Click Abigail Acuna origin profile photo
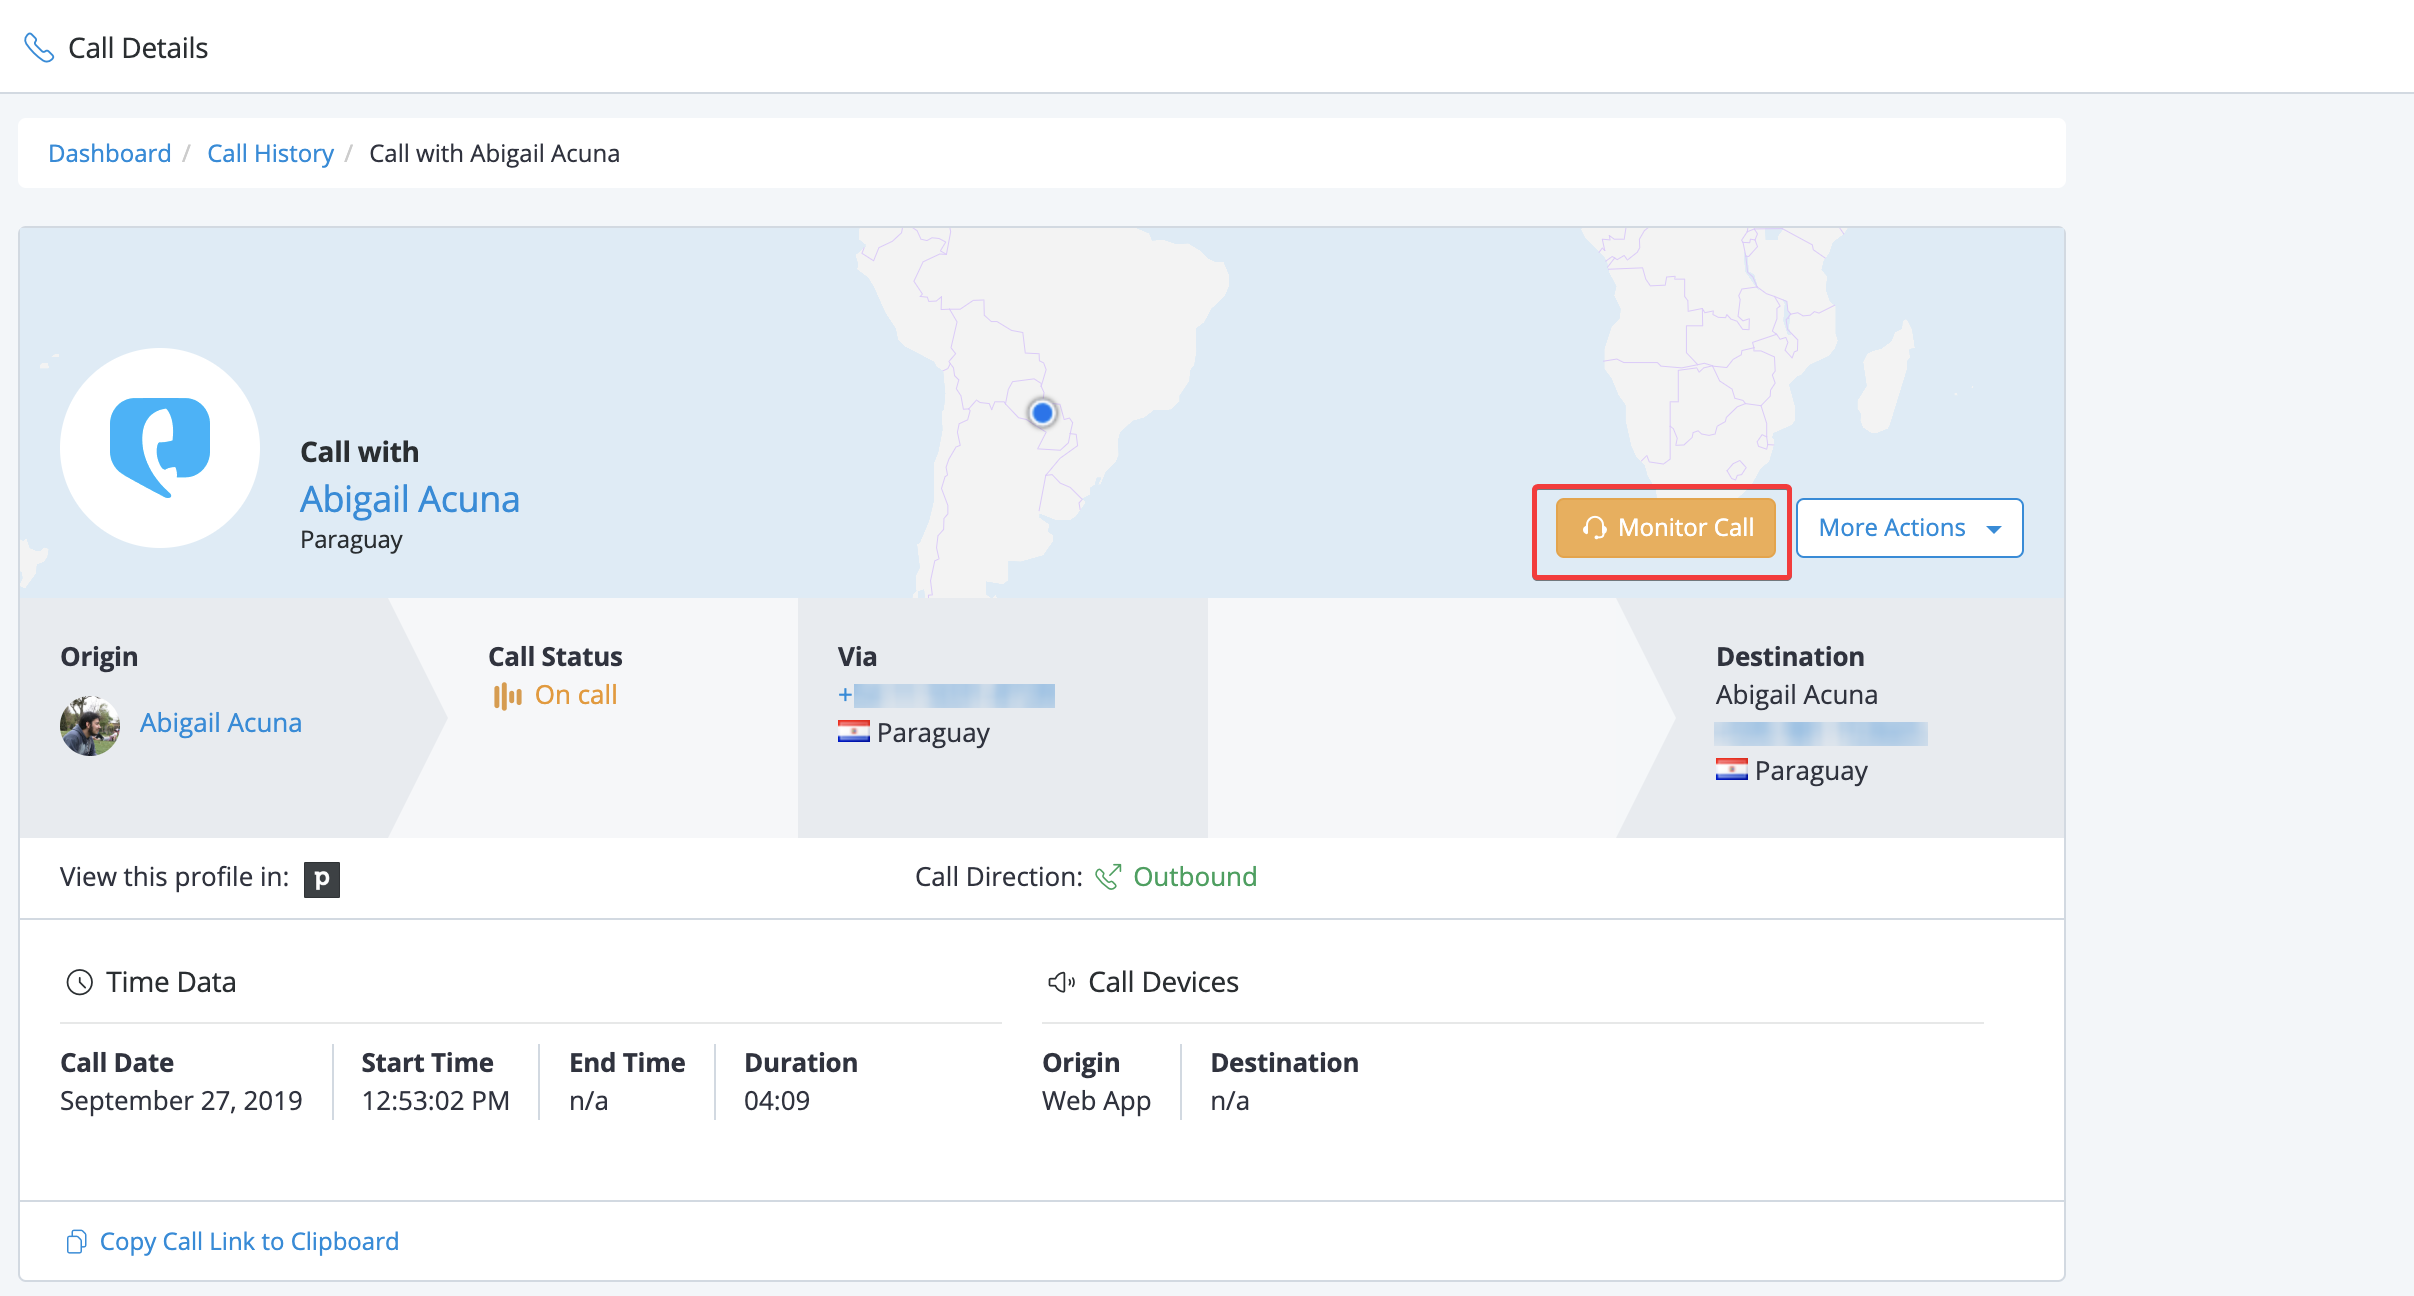Screen dimensions: 2414x1296 (90, 725)
